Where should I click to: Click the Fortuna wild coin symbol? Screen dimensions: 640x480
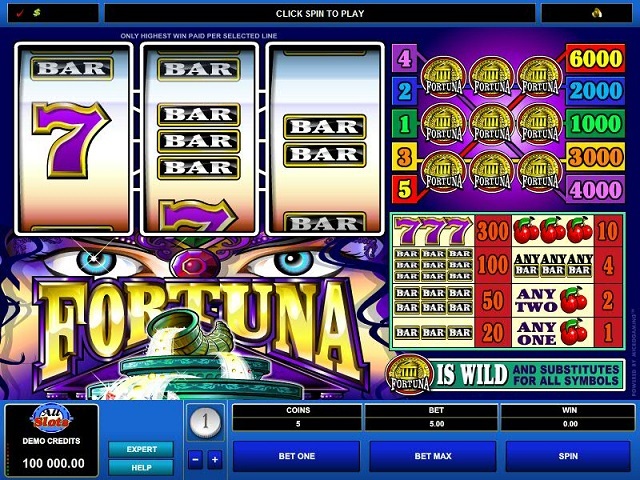(409, 375)
